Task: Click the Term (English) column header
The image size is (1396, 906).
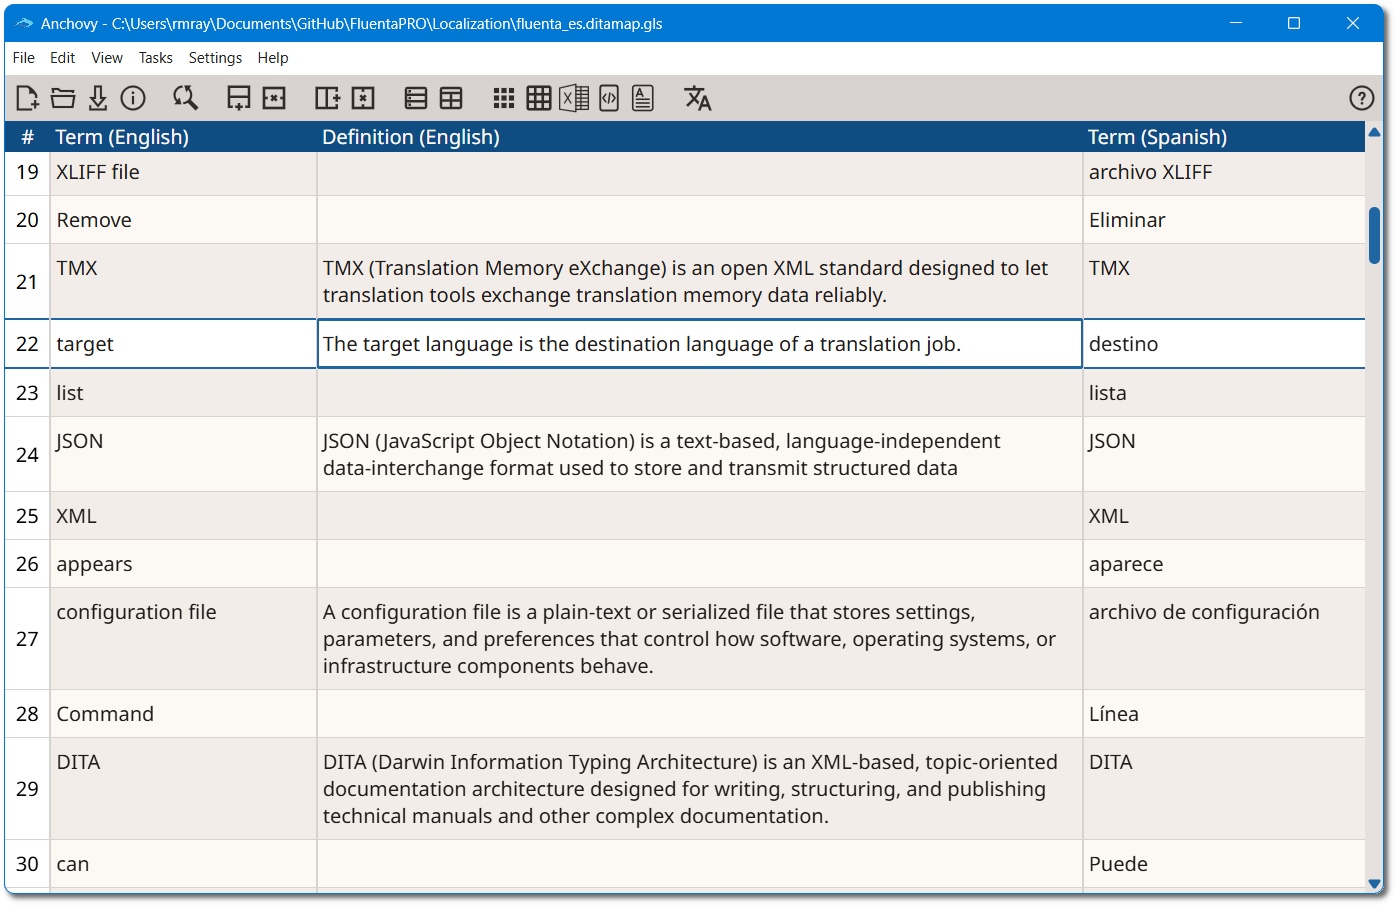Action: (x=184, y=137)
